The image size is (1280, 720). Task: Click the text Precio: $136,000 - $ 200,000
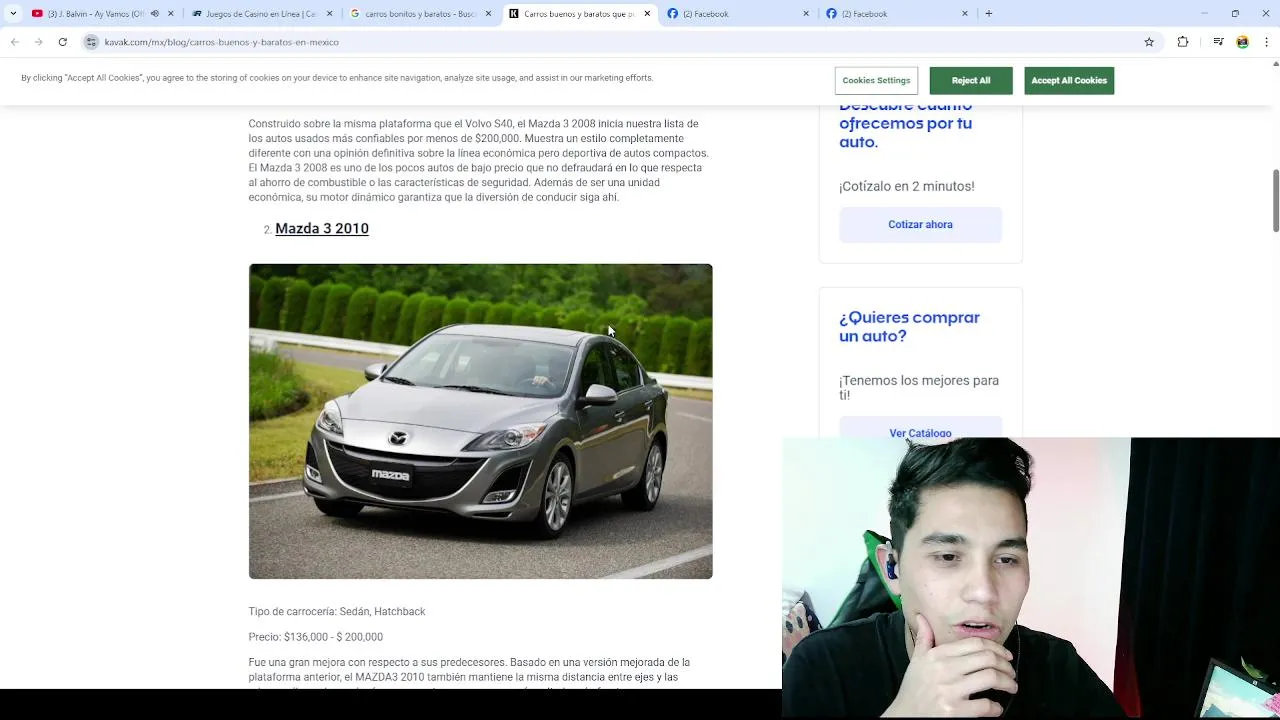(x=316, y=637)
